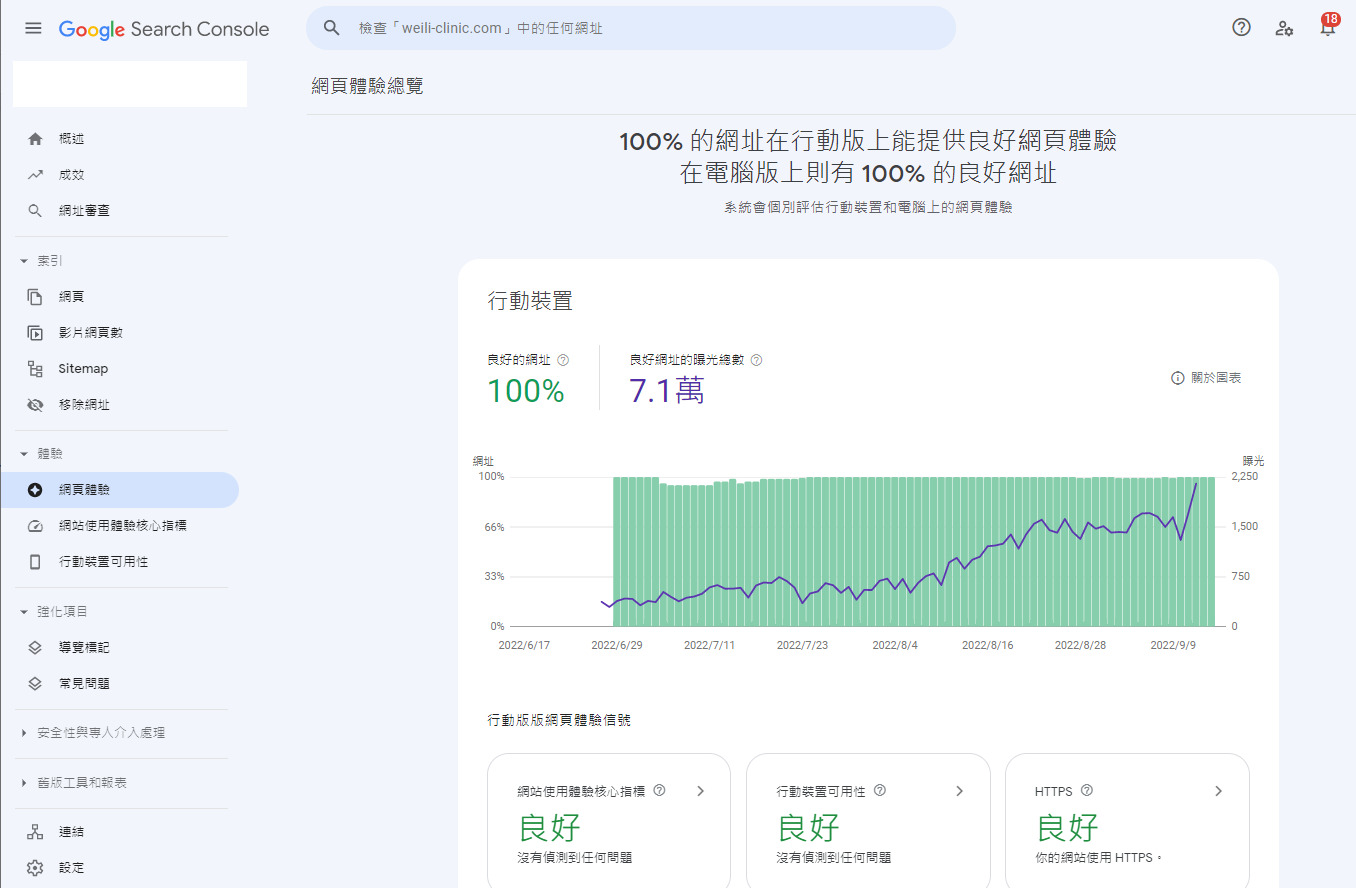The width and height of the screenshot is (1356, 888).
Task: Open the hamburger main menu
Action: pyautogui.click(x=33, y=29)
